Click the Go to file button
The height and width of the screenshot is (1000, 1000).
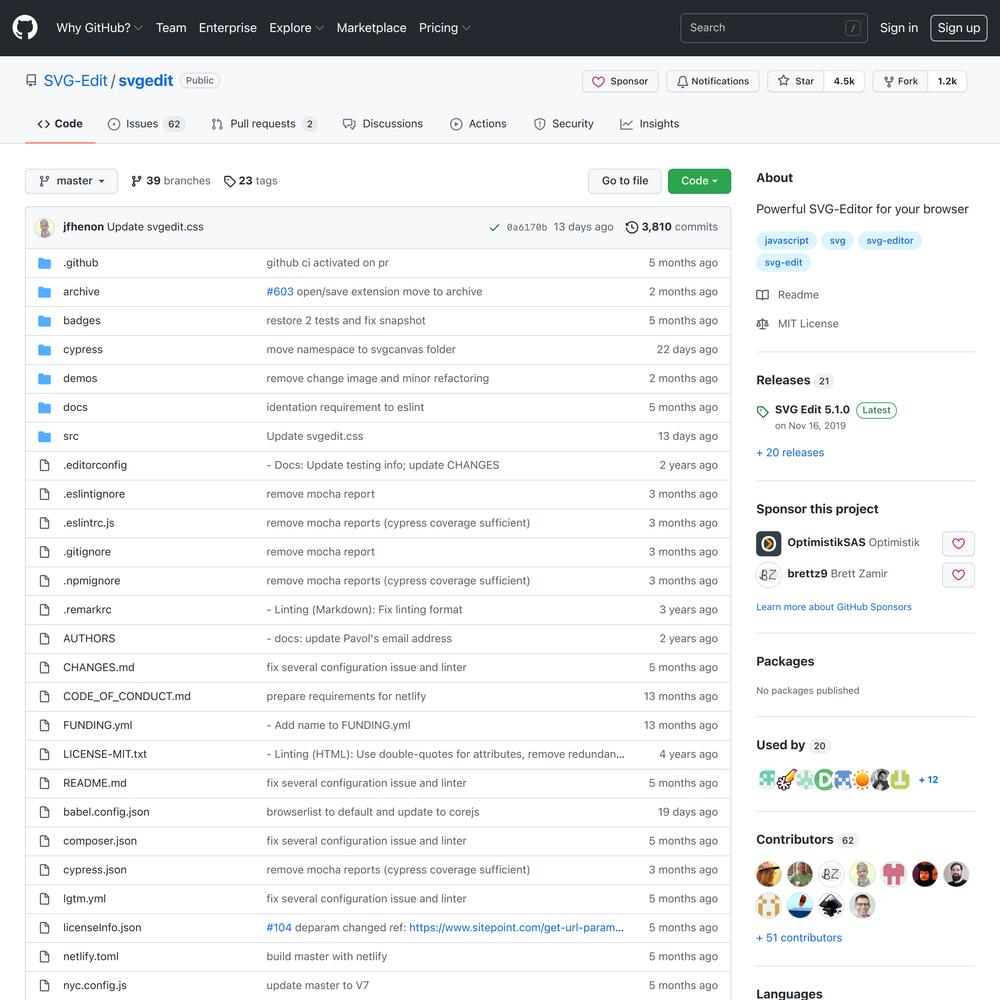(625, 181)
